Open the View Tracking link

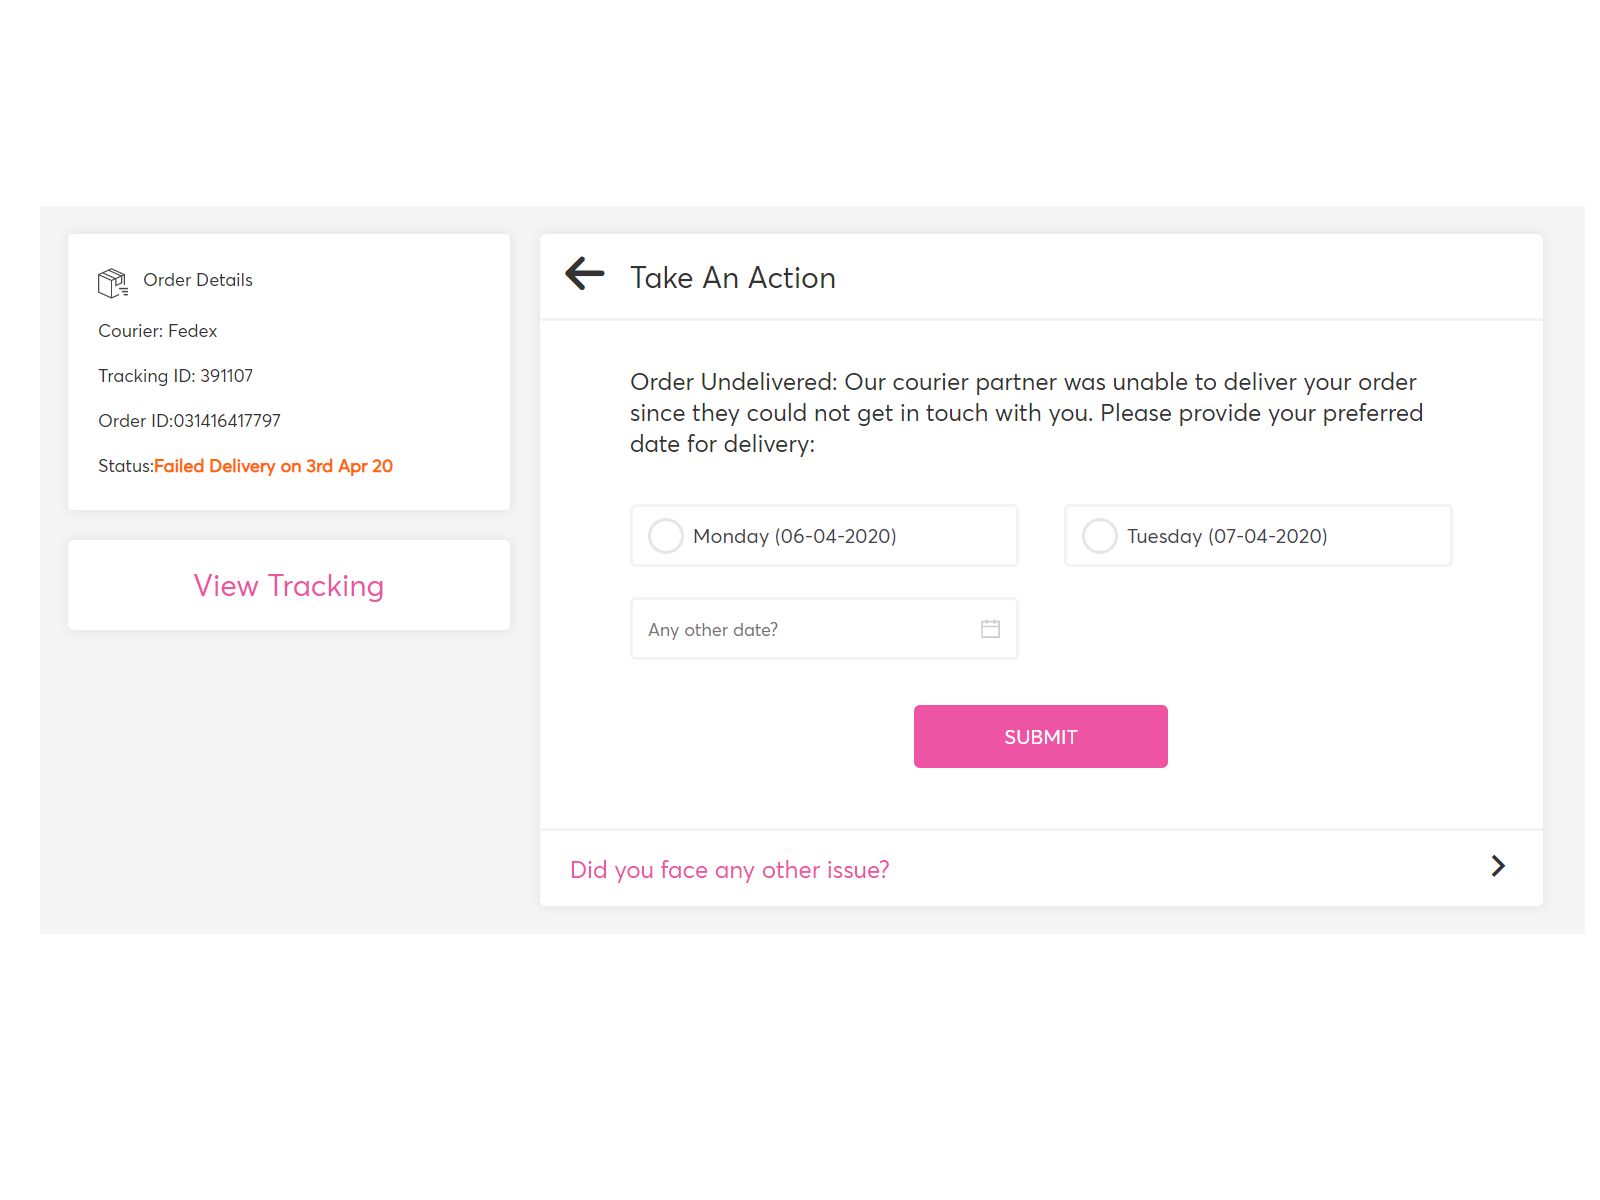[x=289, y=586]
